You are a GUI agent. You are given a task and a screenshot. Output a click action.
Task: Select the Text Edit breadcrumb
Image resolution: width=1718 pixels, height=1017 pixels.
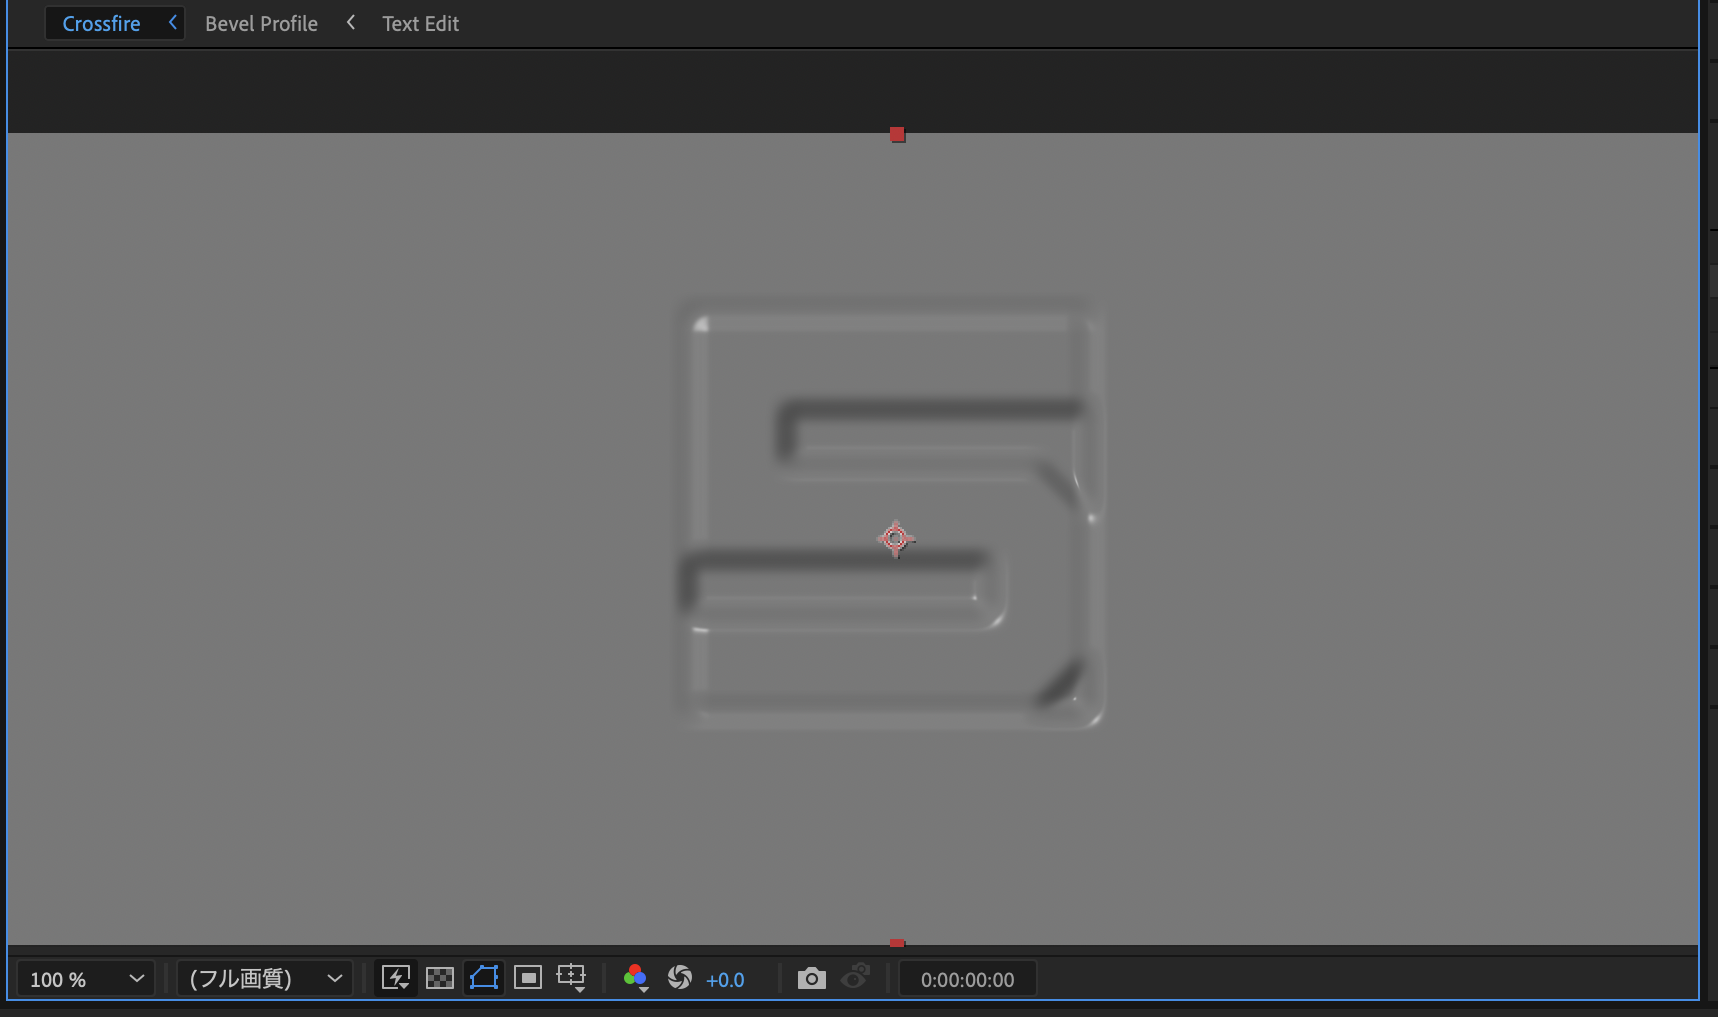(419, 23)
